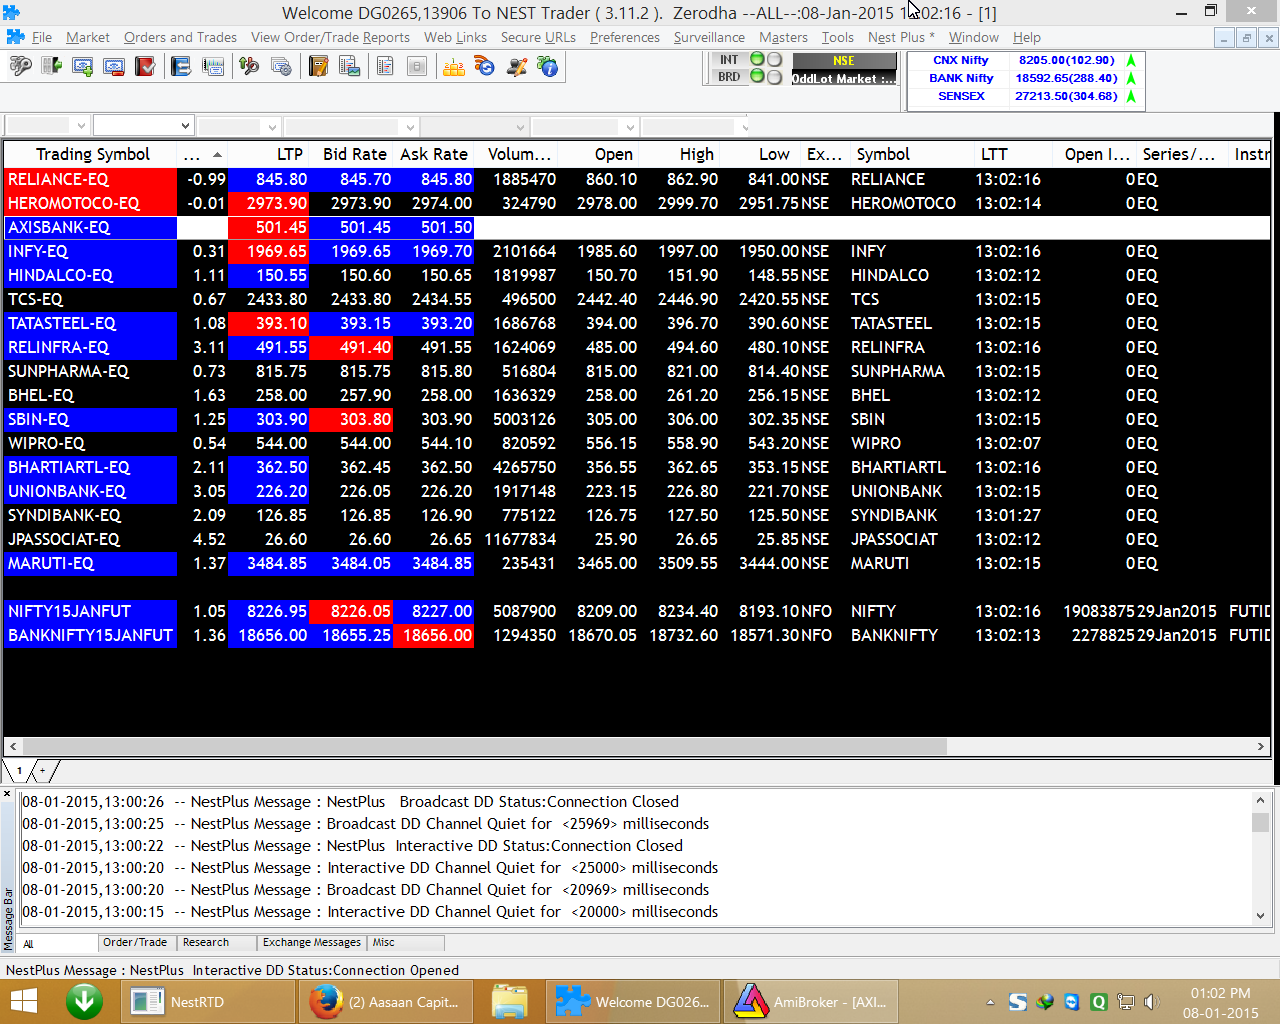Screen dimensions: 1280x1024
Task: Toggle the grey BRD connection indicator
Action: click(774, 77)
